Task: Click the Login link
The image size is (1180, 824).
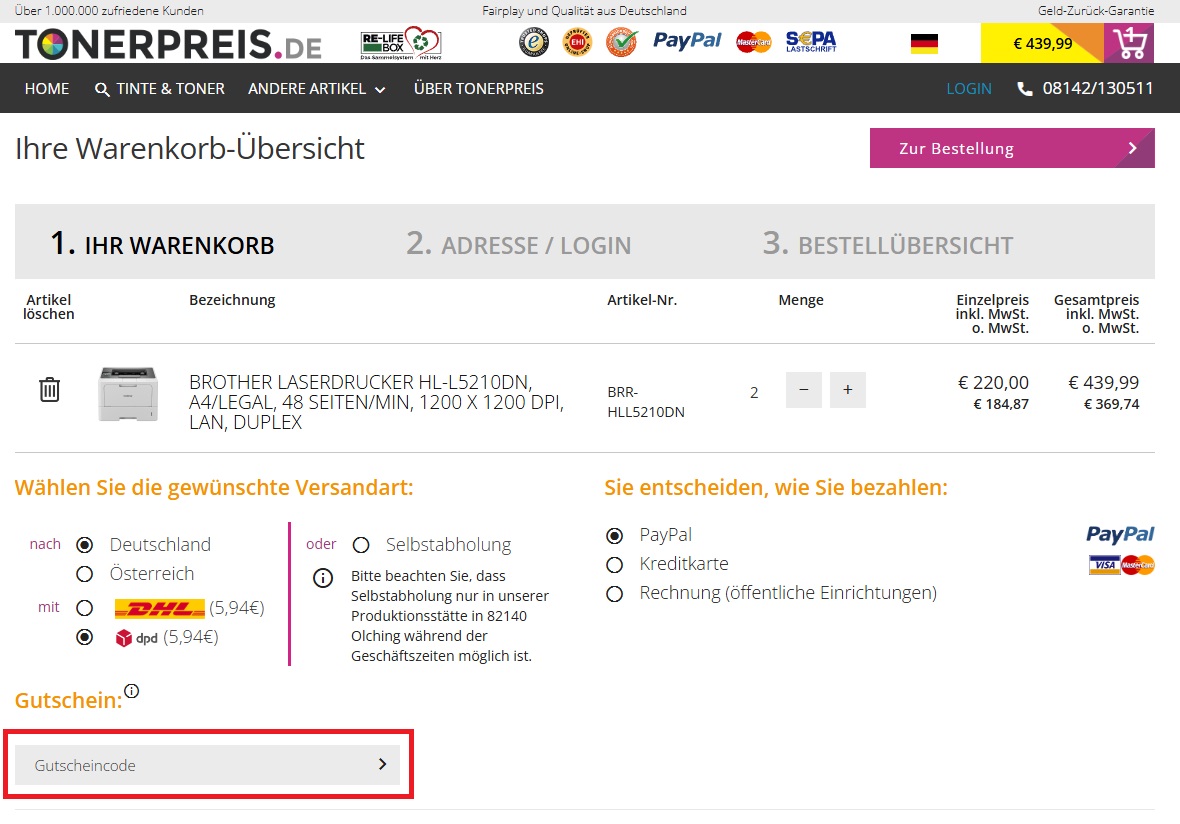Action: tap(969, 89)
